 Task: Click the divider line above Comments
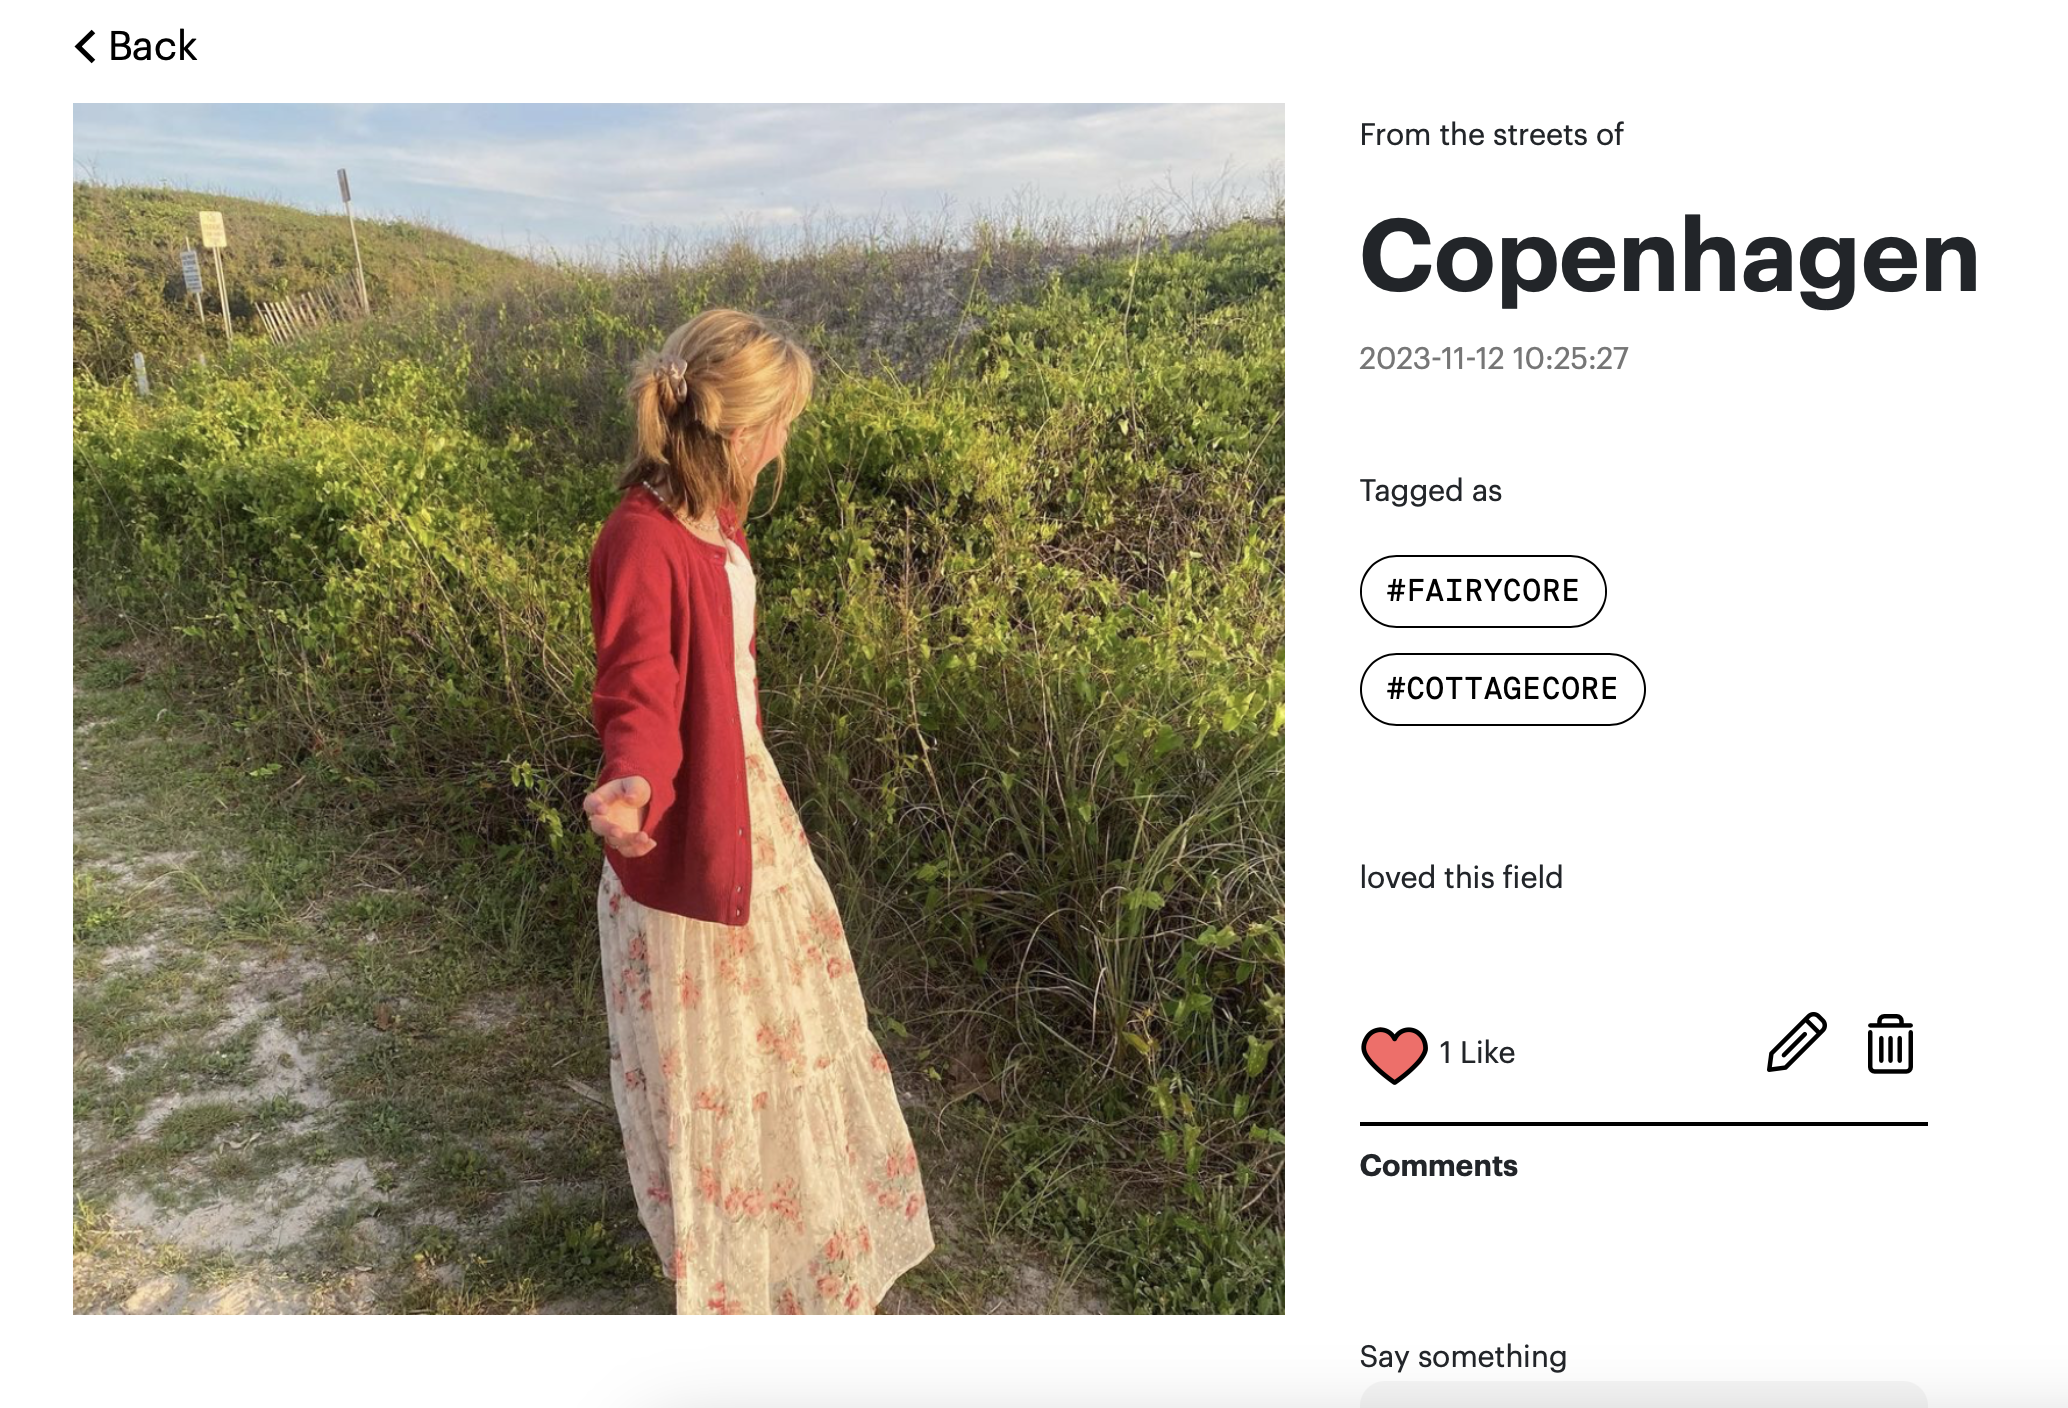[x=1643, y=1124]
